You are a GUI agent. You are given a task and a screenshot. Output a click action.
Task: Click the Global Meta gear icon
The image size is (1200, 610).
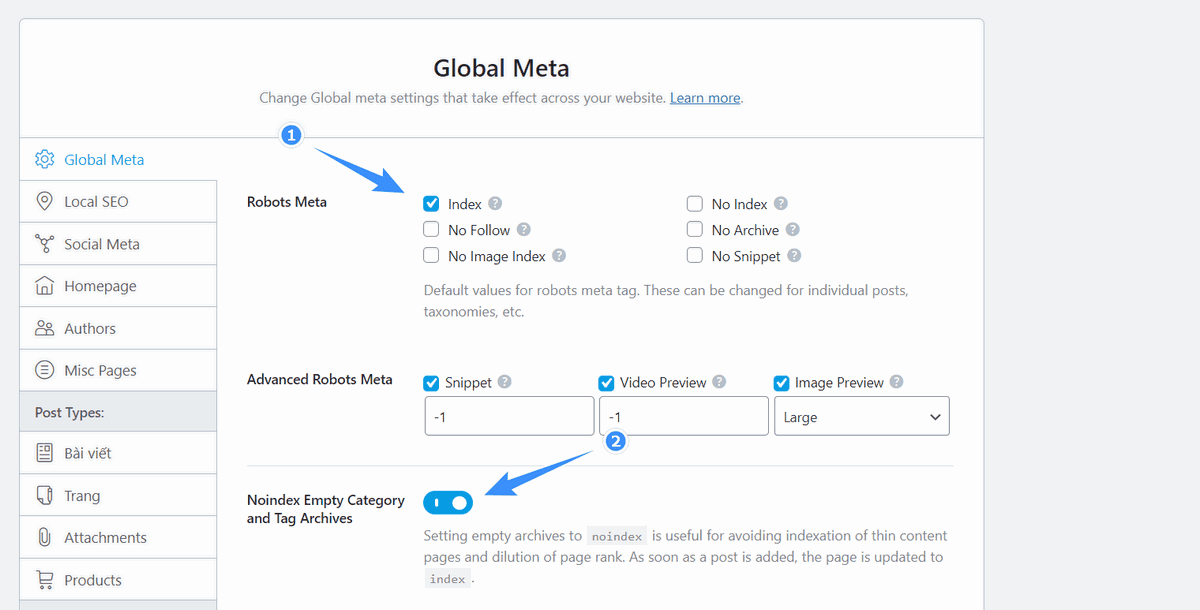tap(44, 160)
